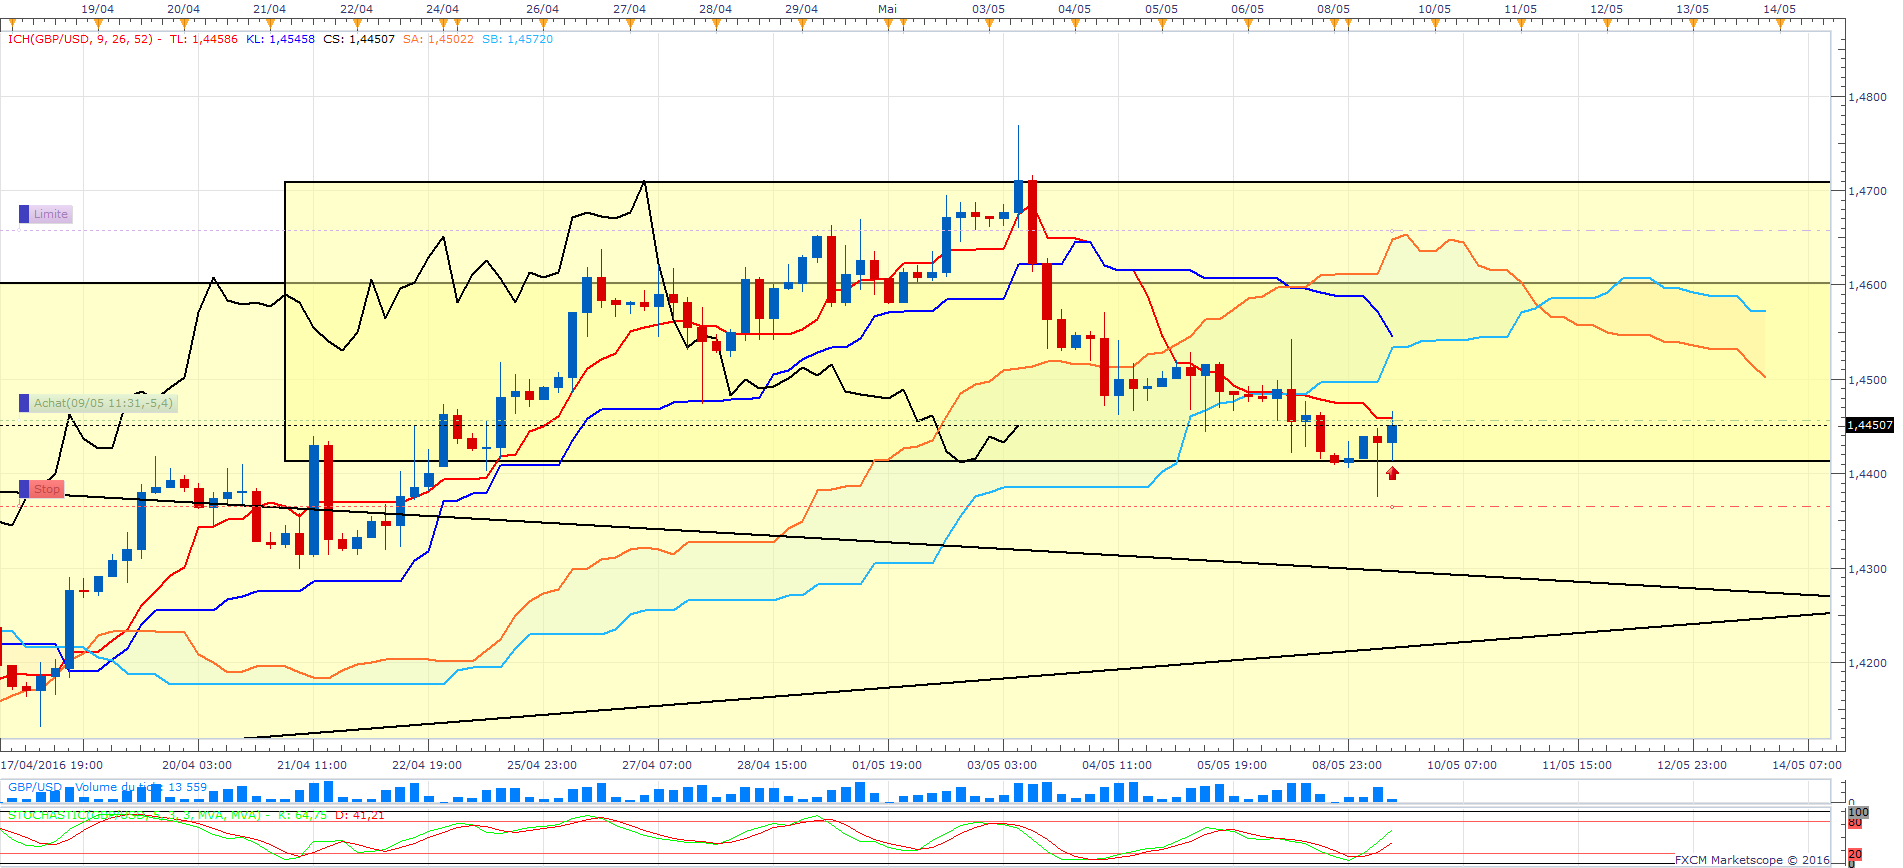Select the Limite order tag
The height and width of the screenshot is (868, 1903).
pyautogui.click(x=46, y=214)
